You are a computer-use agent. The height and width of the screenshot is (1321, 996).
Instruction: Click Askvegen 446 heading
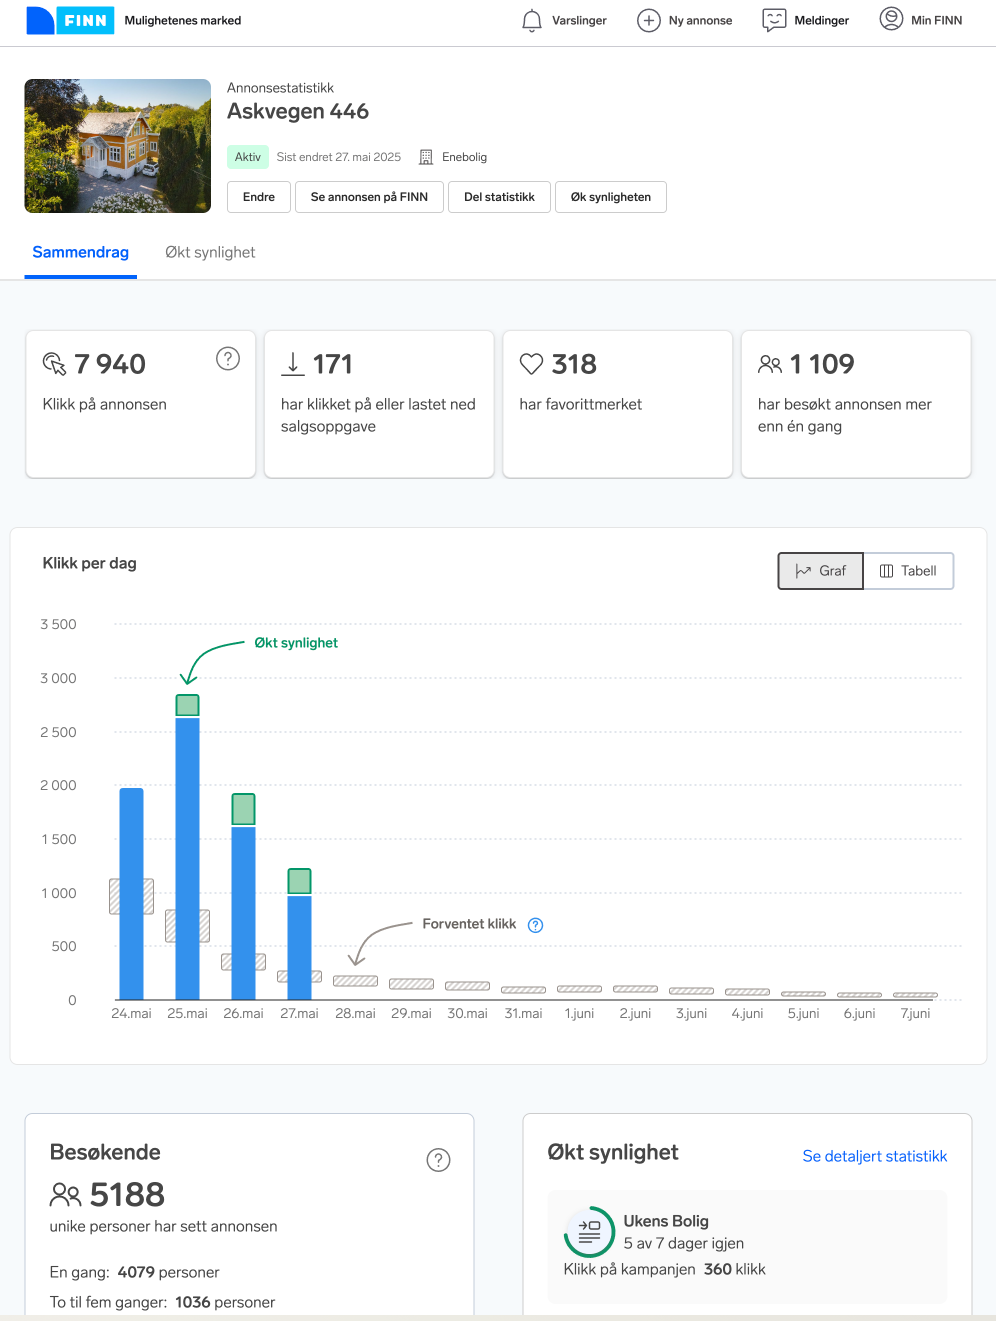(298, 111)
